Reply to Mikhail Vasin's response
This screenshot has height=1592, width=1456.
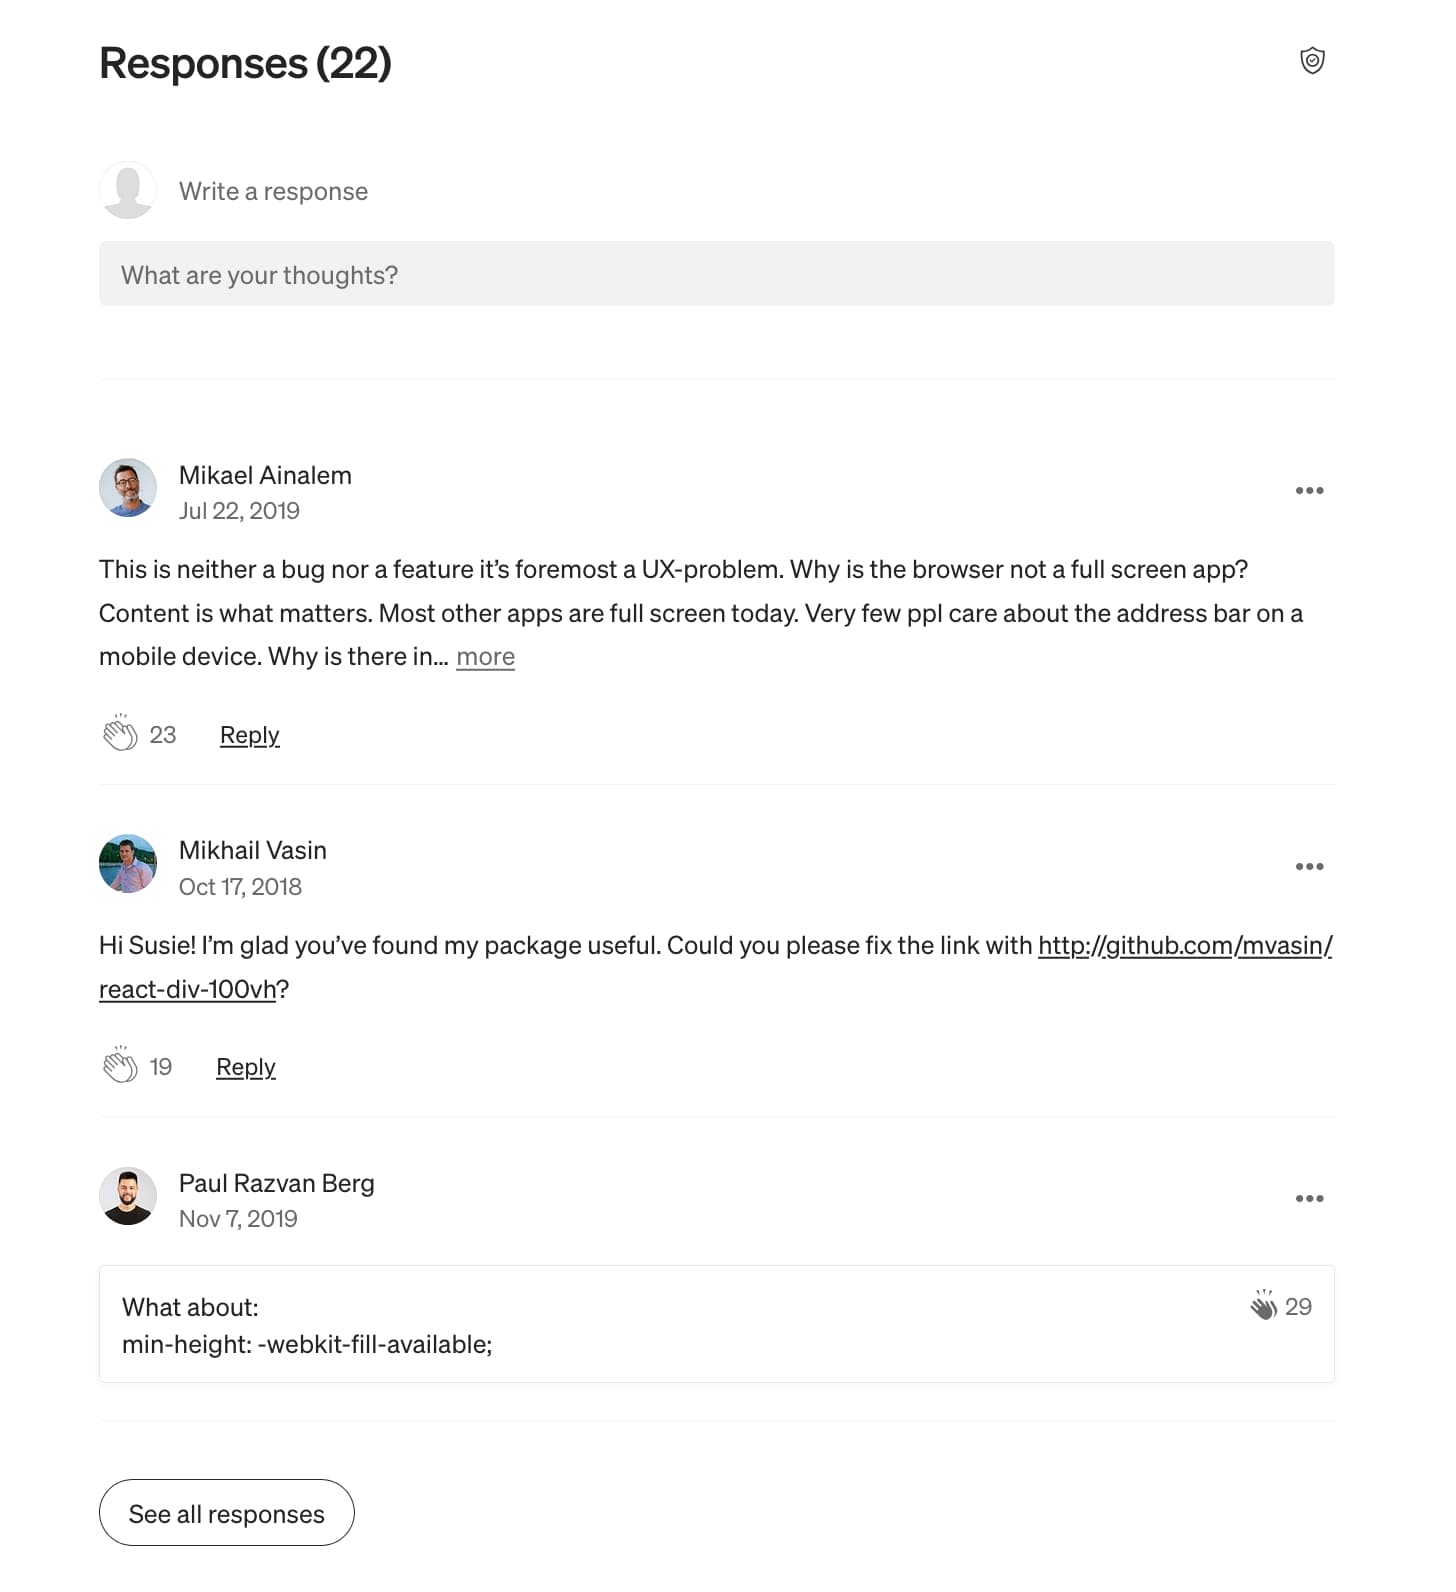(x=246, y=1067)
